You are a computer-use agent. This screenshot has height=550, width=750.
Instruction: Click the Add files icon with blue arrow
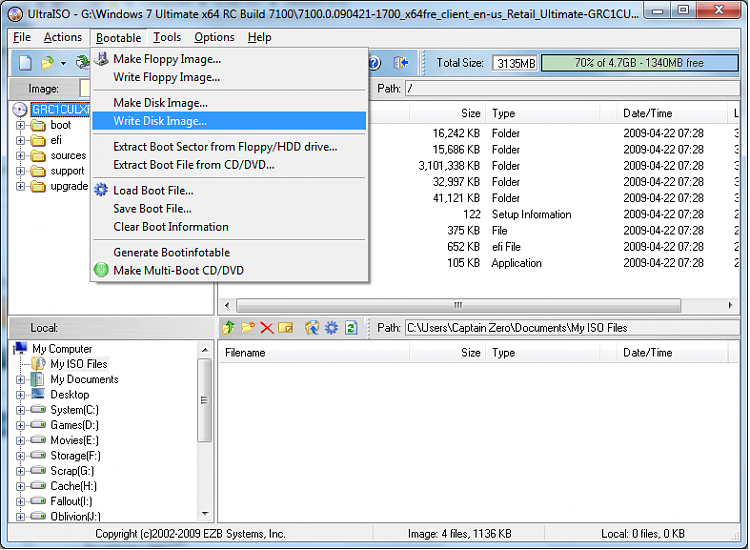(x=312, y=328)
